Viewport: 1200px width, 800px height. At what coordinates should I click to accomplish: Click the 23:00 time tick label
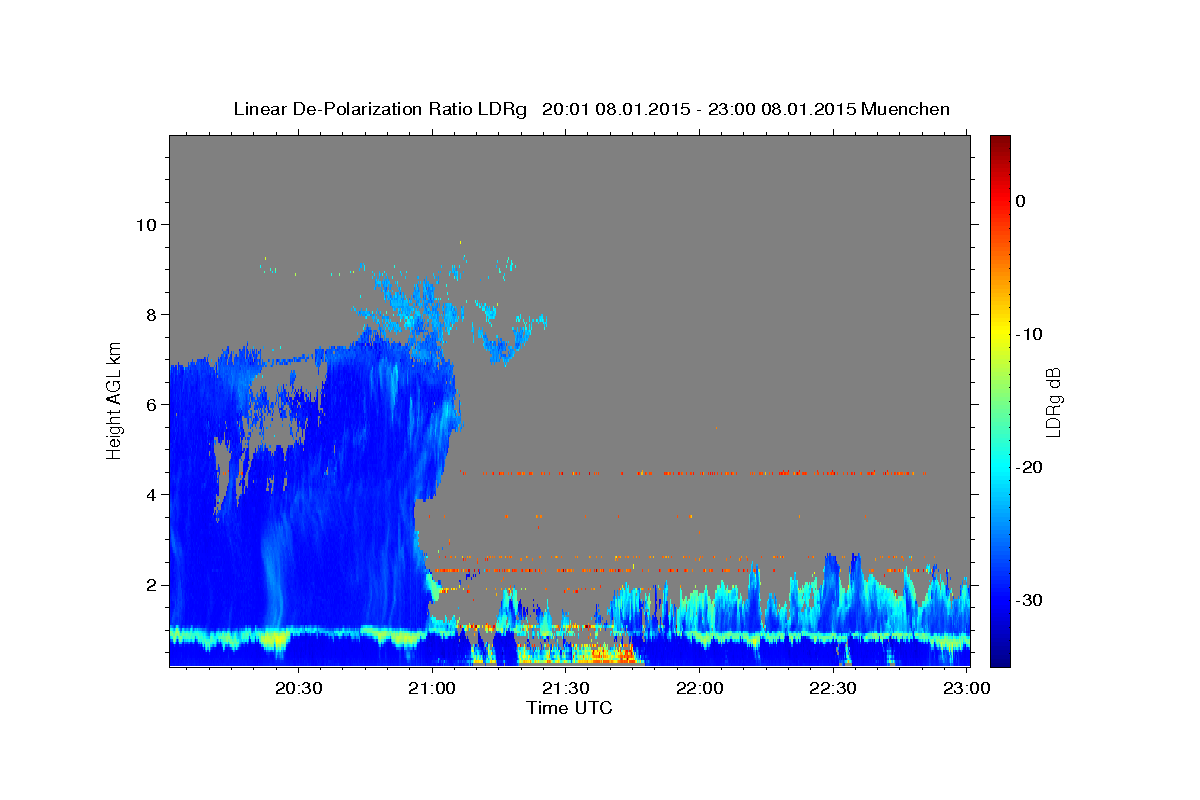coord(966,688)
